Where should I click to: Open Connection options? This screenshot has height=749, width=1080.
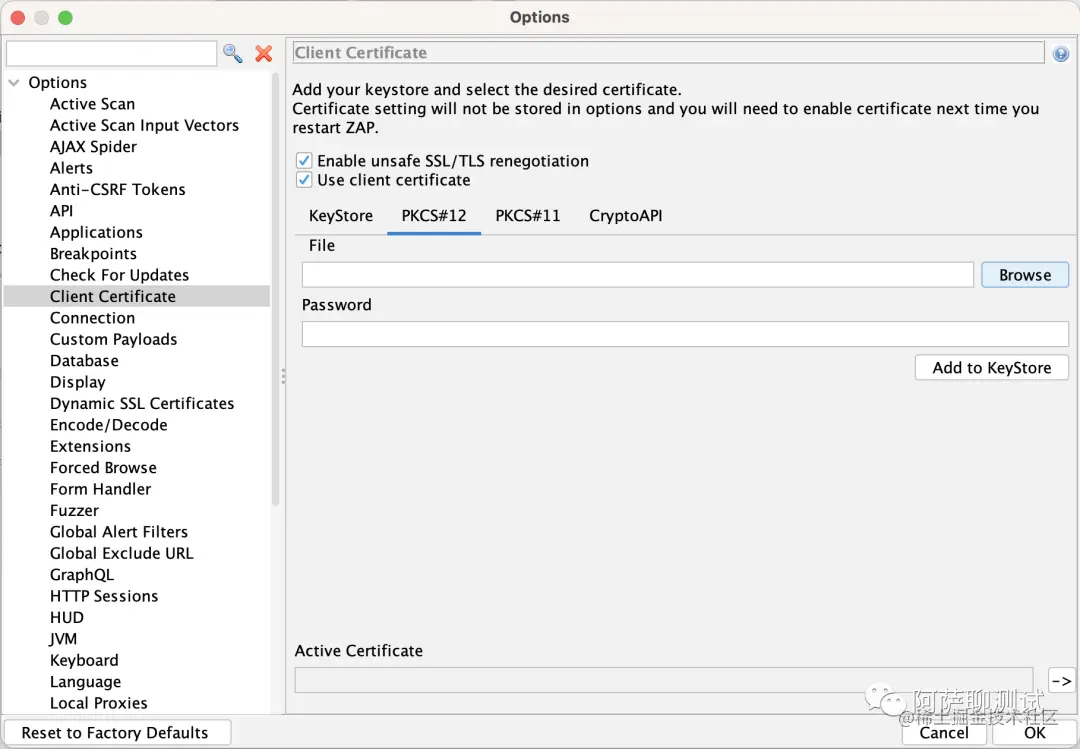[x=92, y=318]
